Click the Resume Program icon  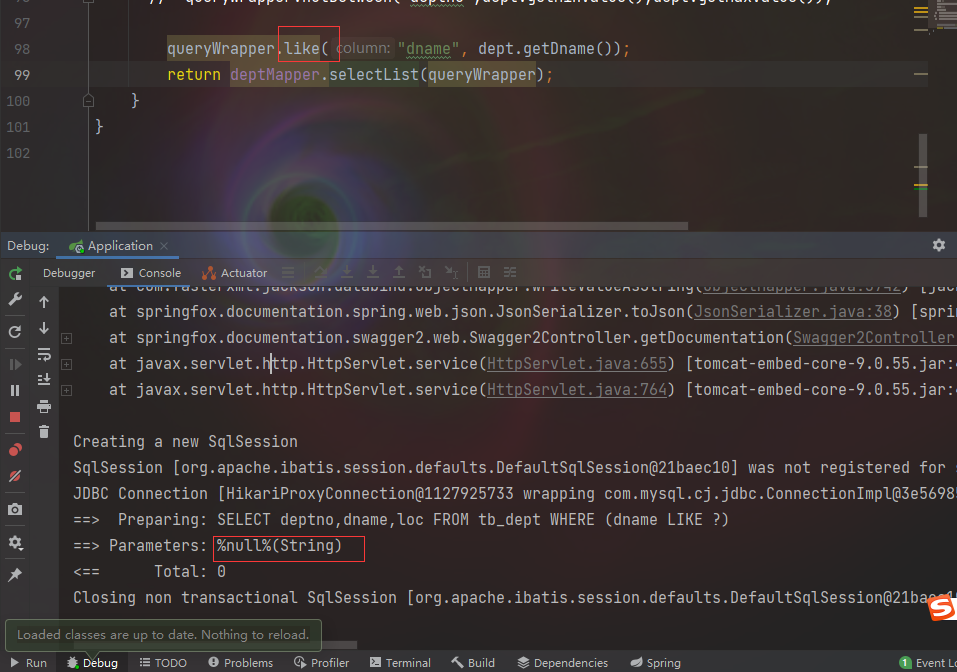[x=15, y=364]
